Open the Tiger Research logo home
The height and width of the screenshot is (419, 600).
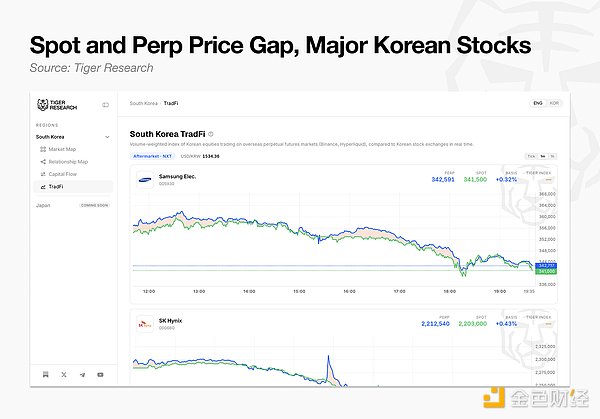57,105
